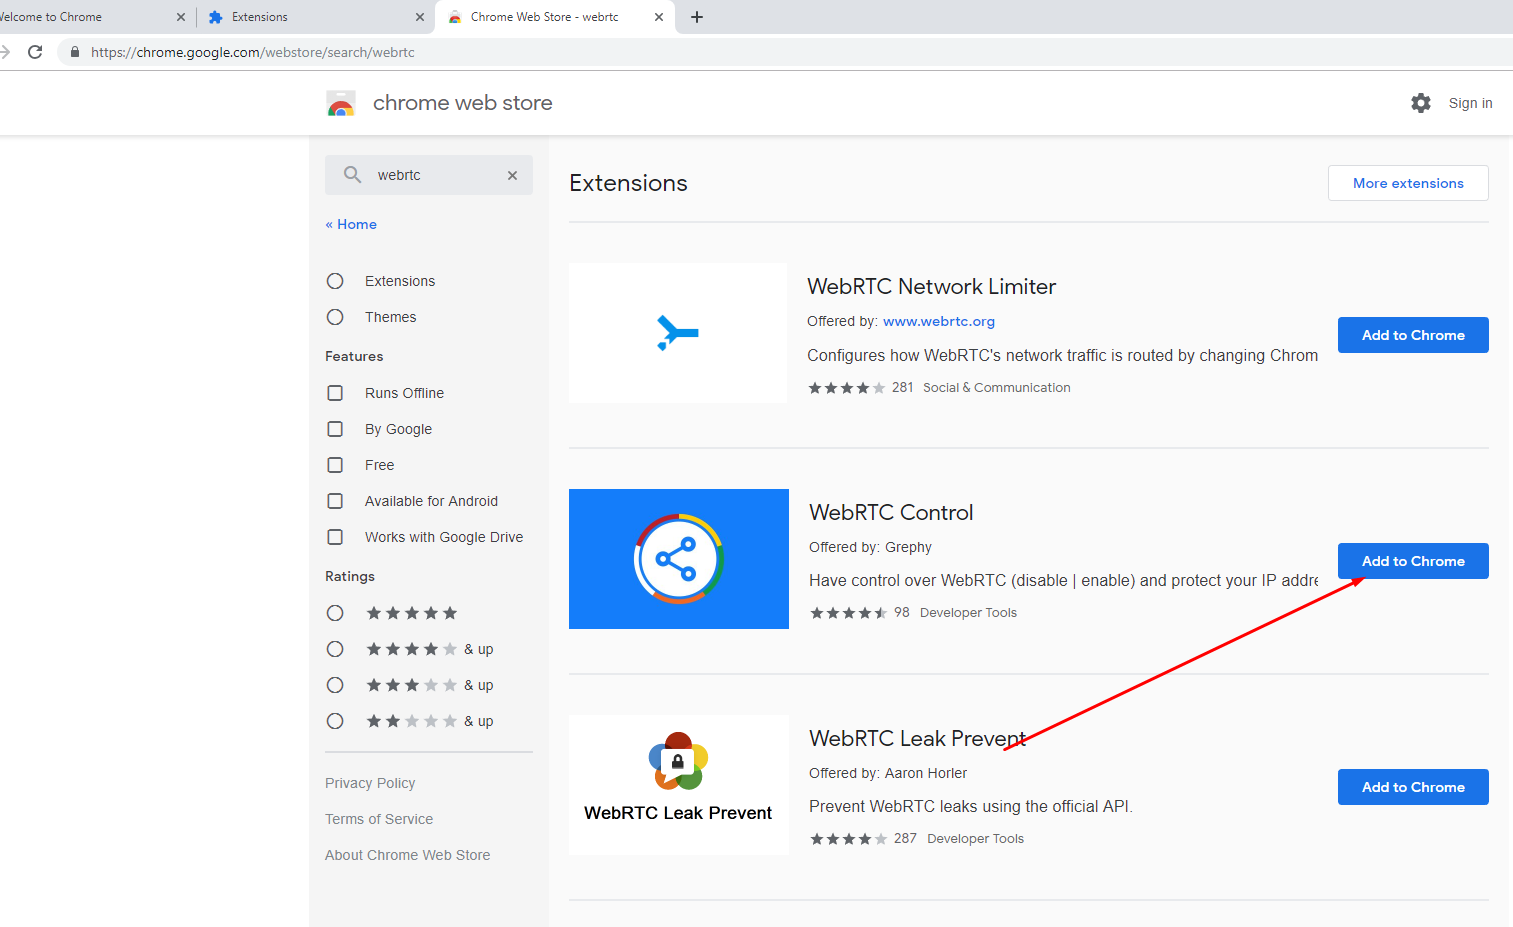Click the Chrome Web Store logo
The width and height of the screenshot is (1513, 927).
(341, 104)
